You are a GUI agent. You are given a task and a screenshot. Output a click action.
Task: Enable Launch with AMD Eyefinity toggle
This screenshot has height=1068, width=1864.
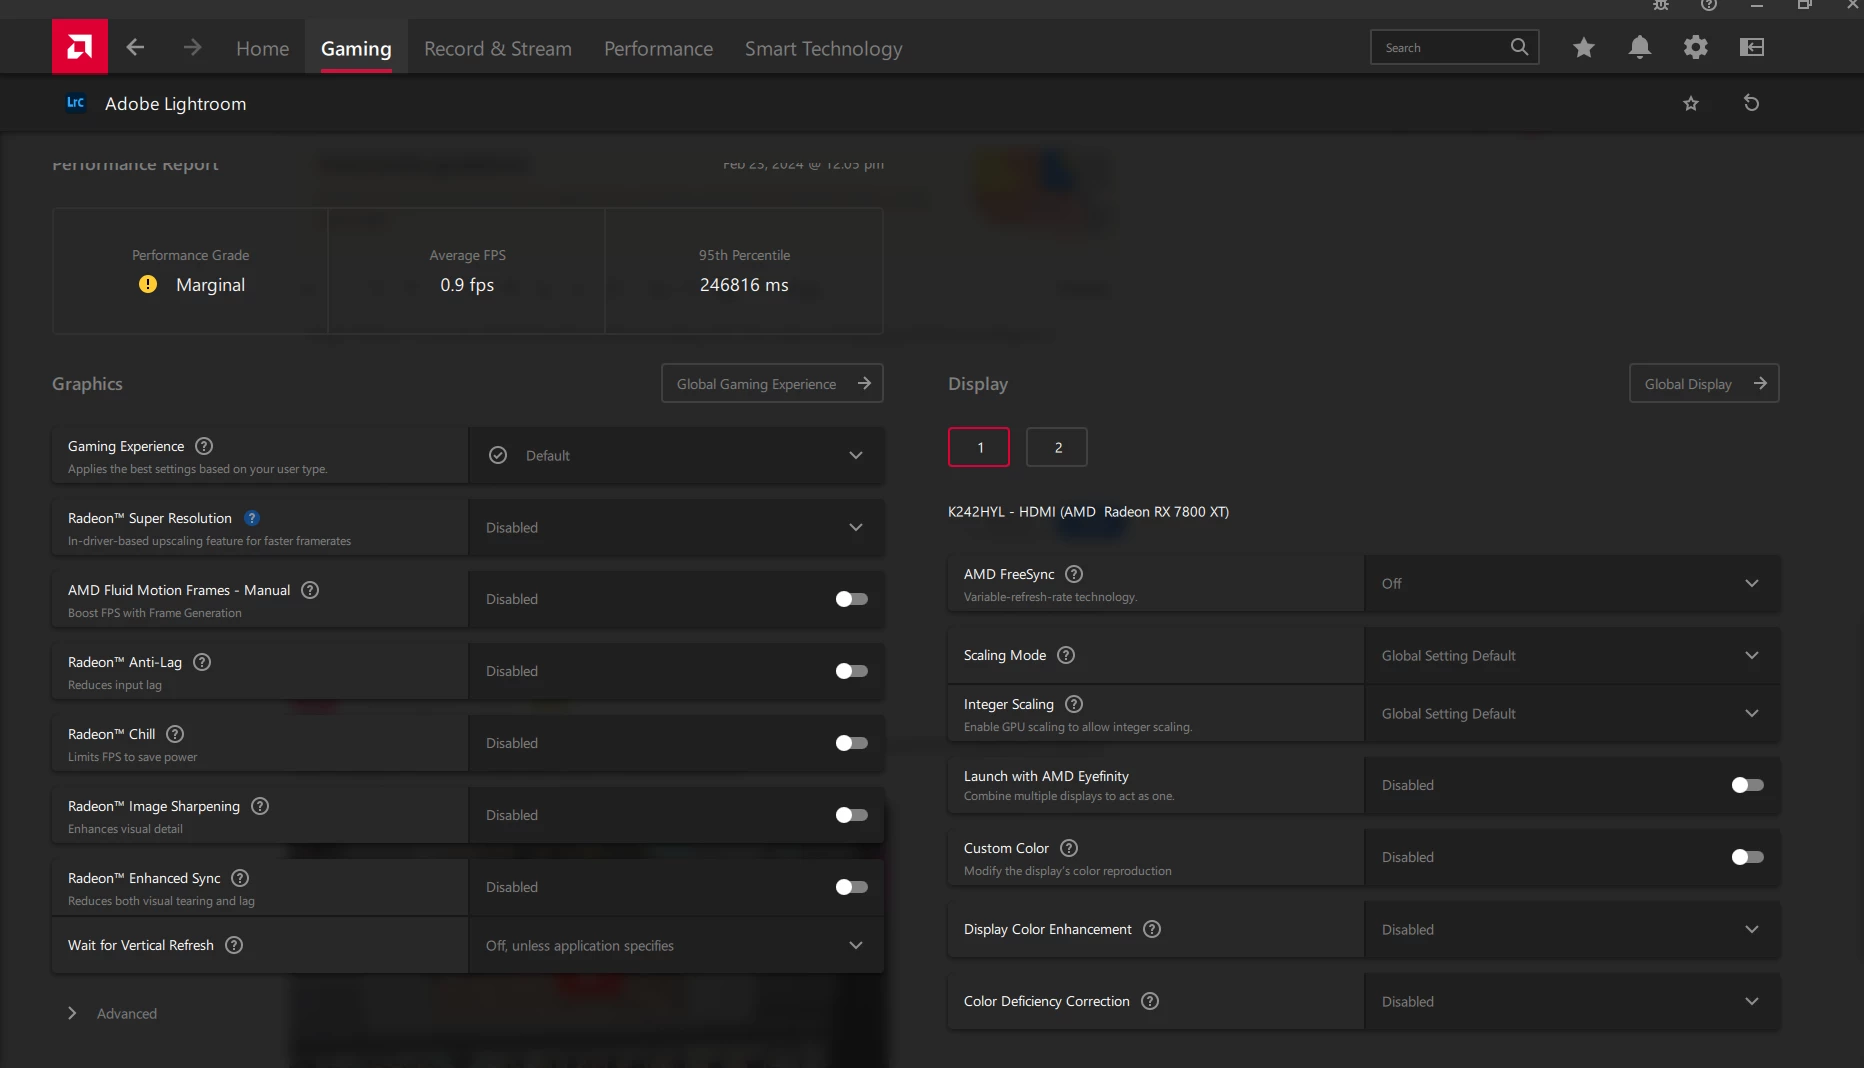tap(1747, 785)
